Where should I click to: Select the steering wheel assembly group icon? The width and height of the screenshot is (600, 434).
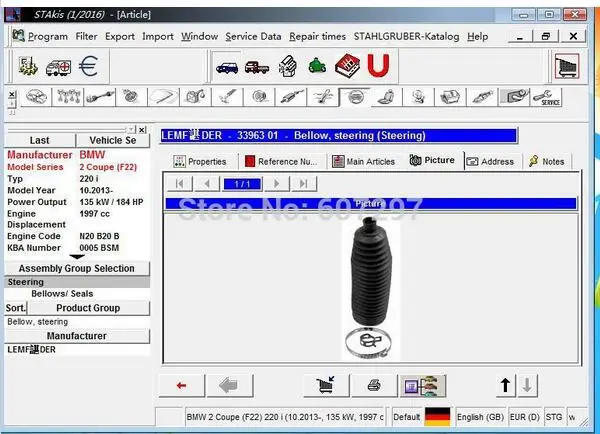354,97
